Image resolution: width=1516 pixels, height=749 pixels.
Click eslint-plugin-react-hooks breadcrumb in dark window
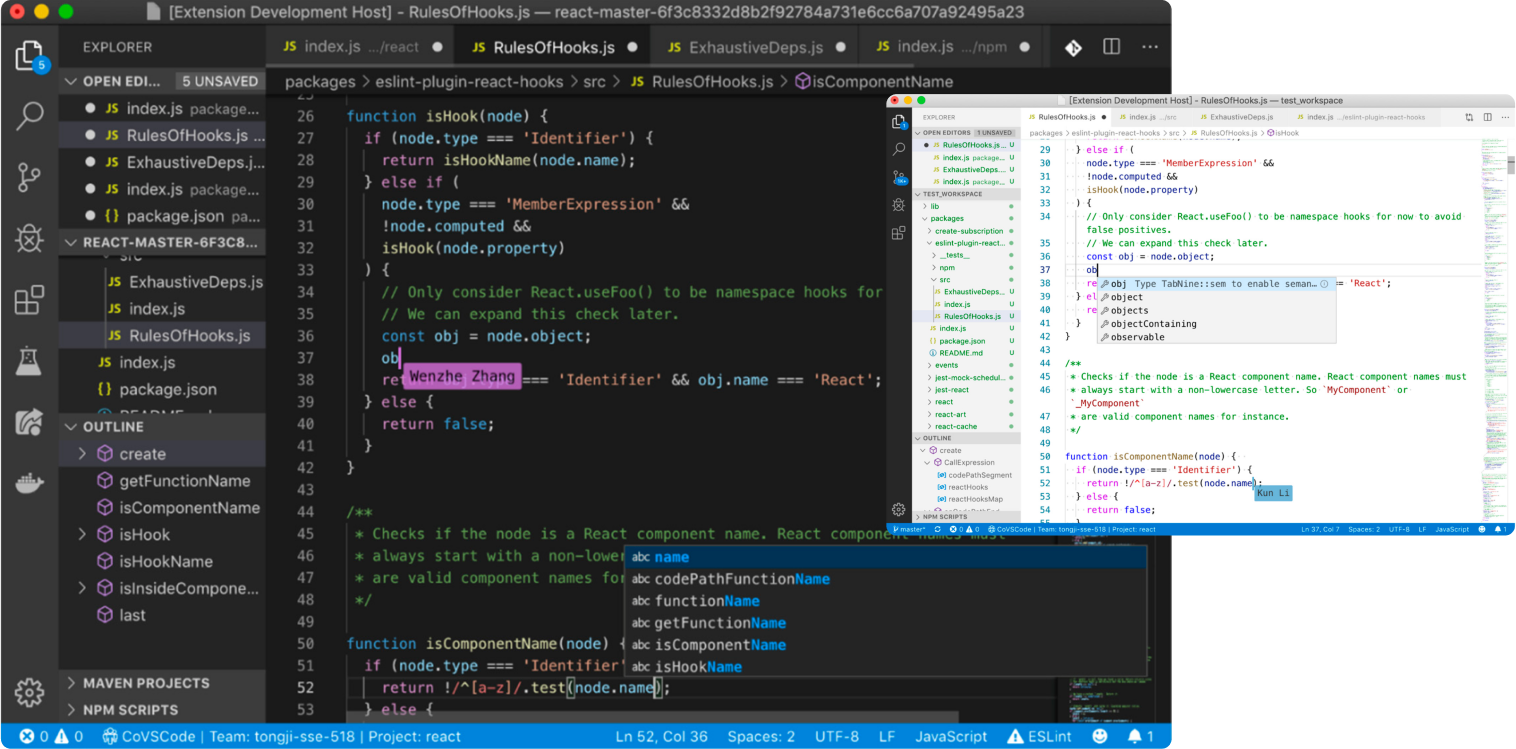tap(469, 82)
